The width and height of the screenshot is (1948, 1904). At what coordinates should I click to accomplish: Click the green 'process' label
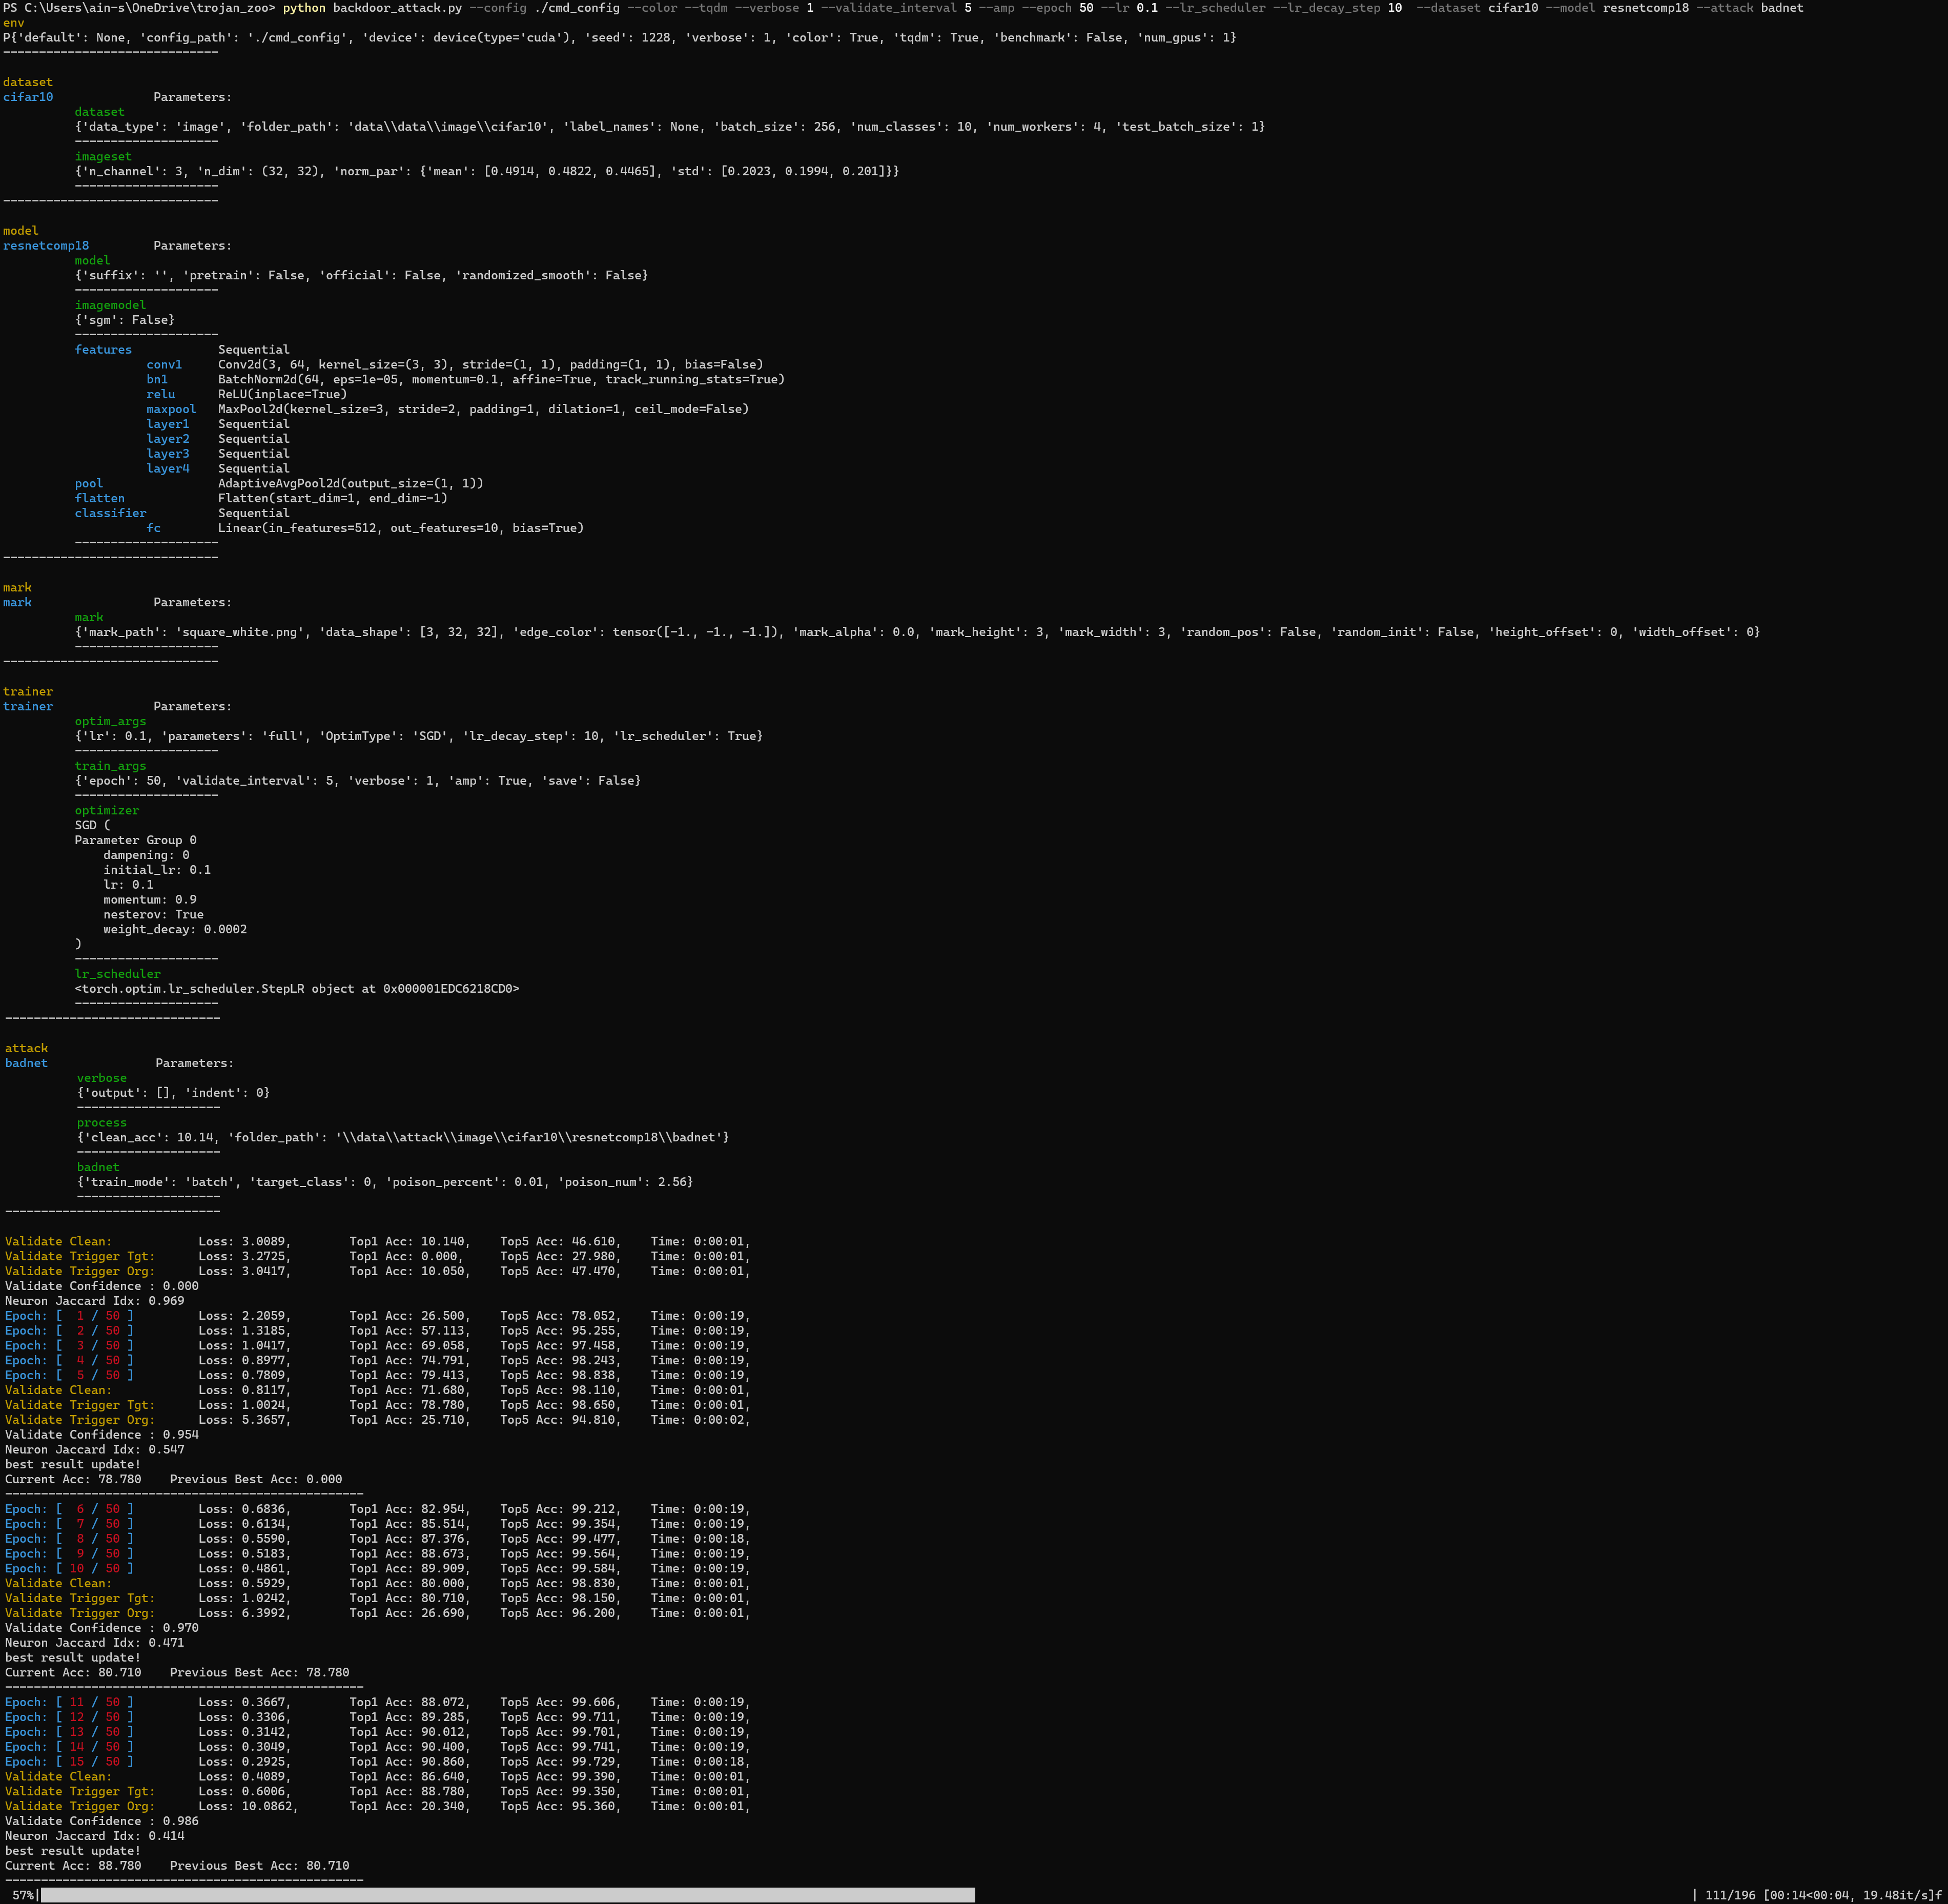pyautogui.click(x=102, y=1123)
